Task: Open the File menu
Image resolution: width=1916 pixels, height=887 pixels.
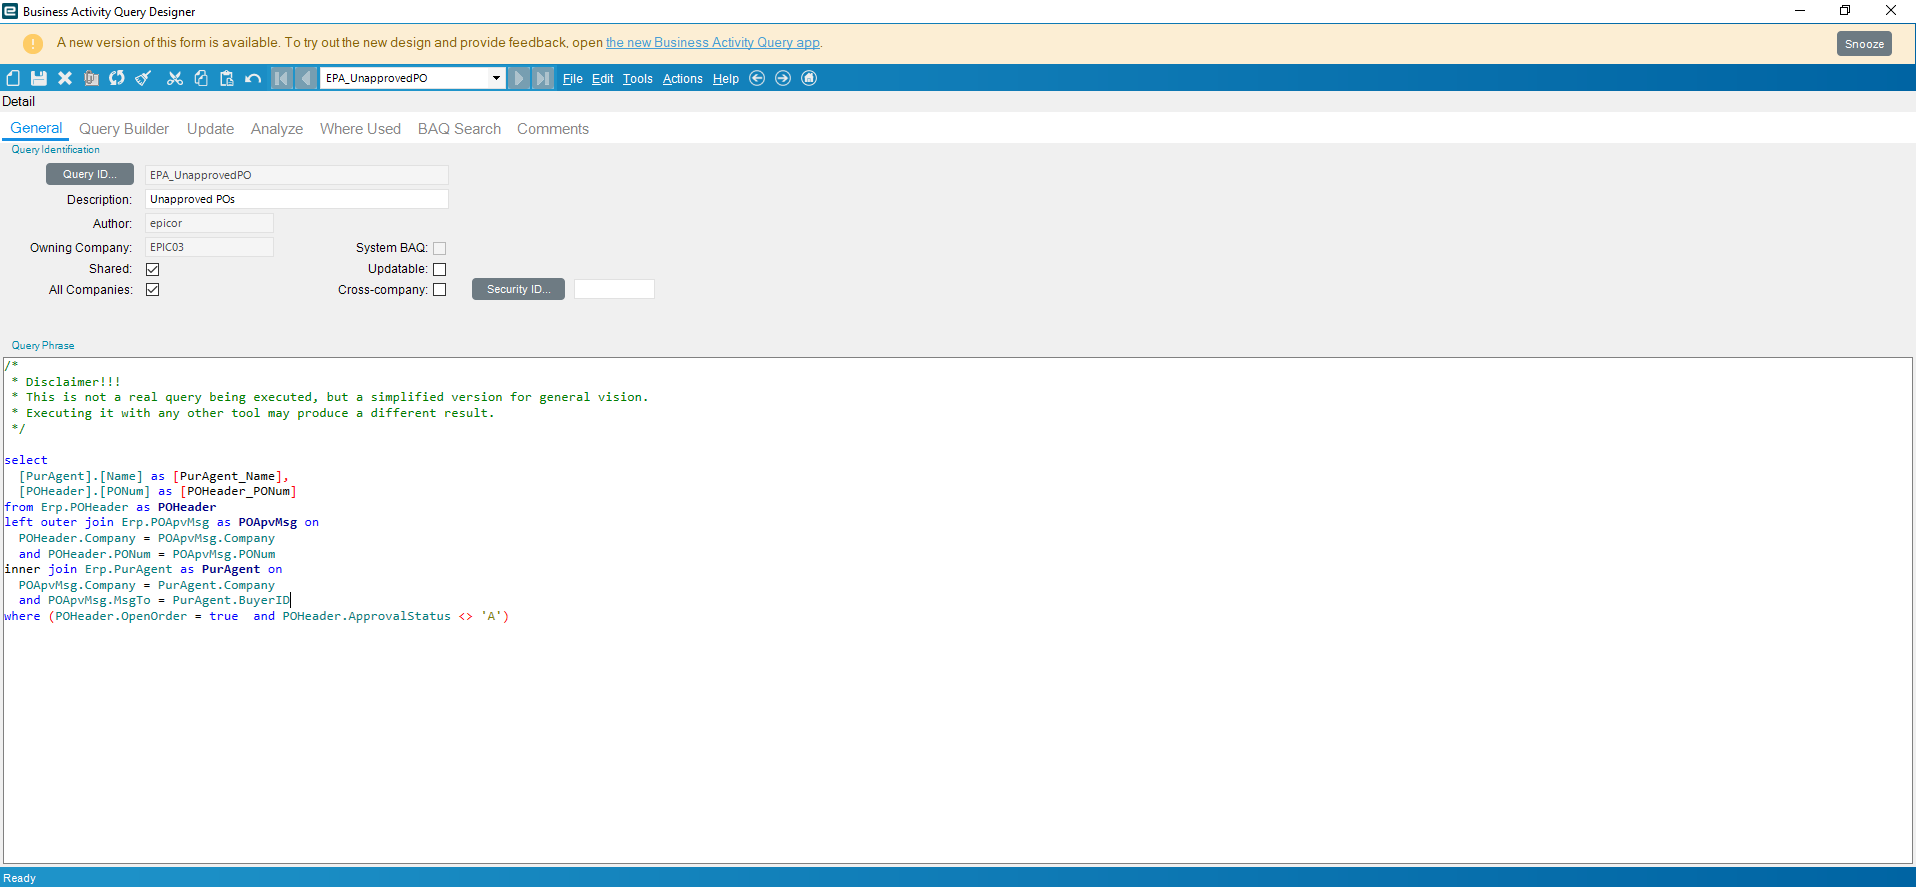Action: coord(573,79)
